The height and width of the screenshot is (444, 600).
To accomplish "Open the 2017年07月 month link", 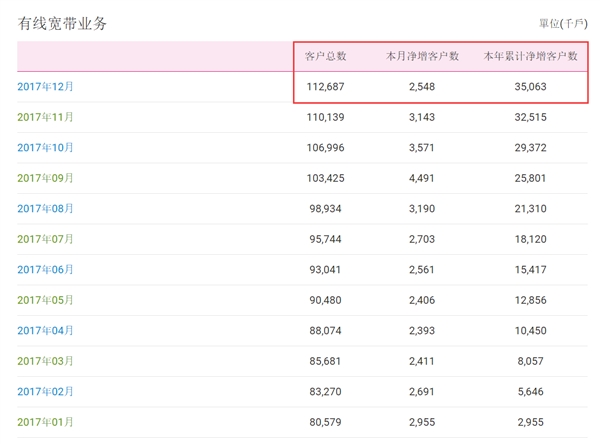I will click(x=45, y=240).
